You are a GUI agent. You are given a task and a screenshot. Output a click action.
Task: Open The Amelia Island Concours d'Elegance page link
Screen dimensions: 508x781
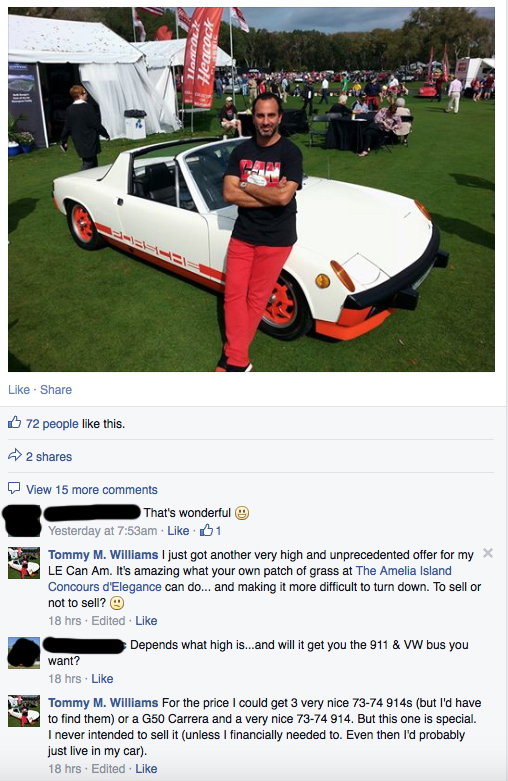pos(250,579)
